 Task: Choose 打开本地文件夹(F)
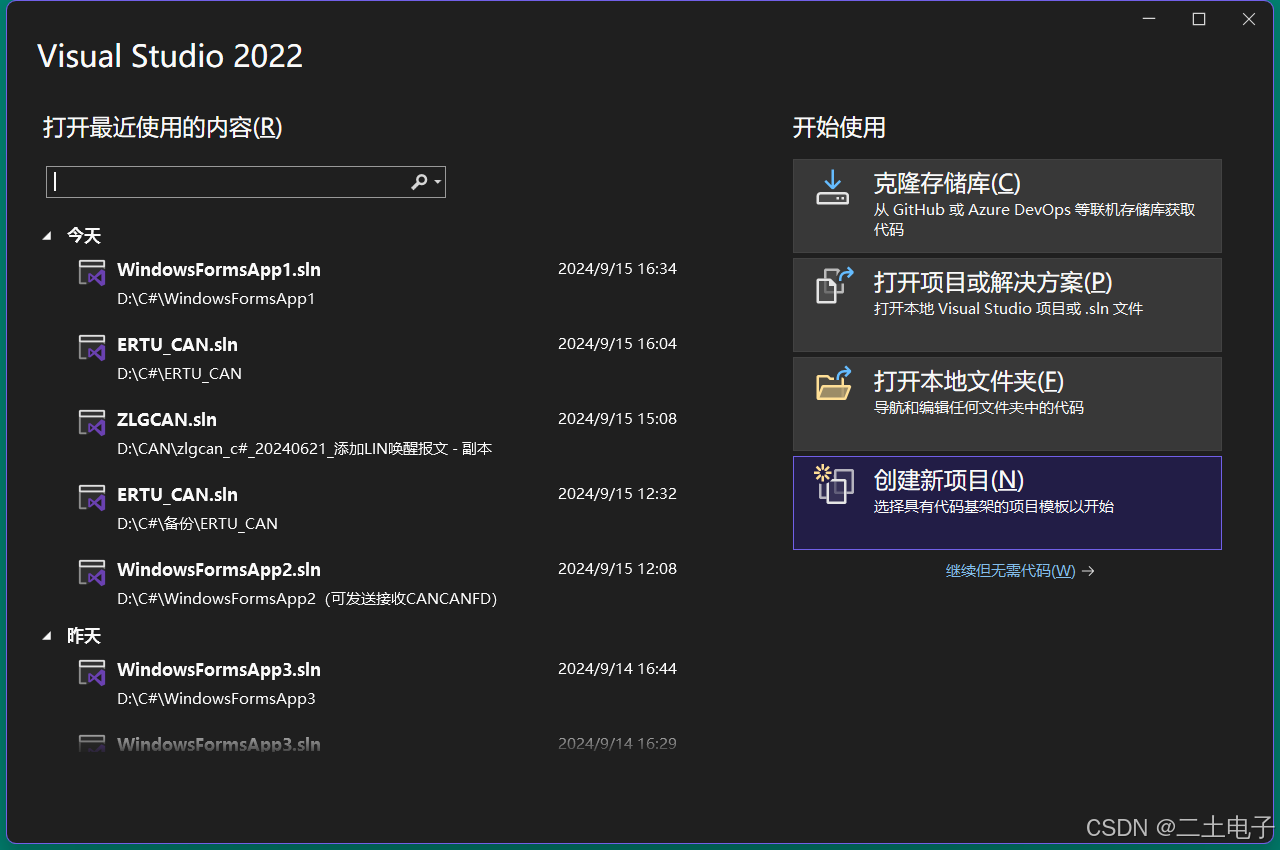(1007, 404)
